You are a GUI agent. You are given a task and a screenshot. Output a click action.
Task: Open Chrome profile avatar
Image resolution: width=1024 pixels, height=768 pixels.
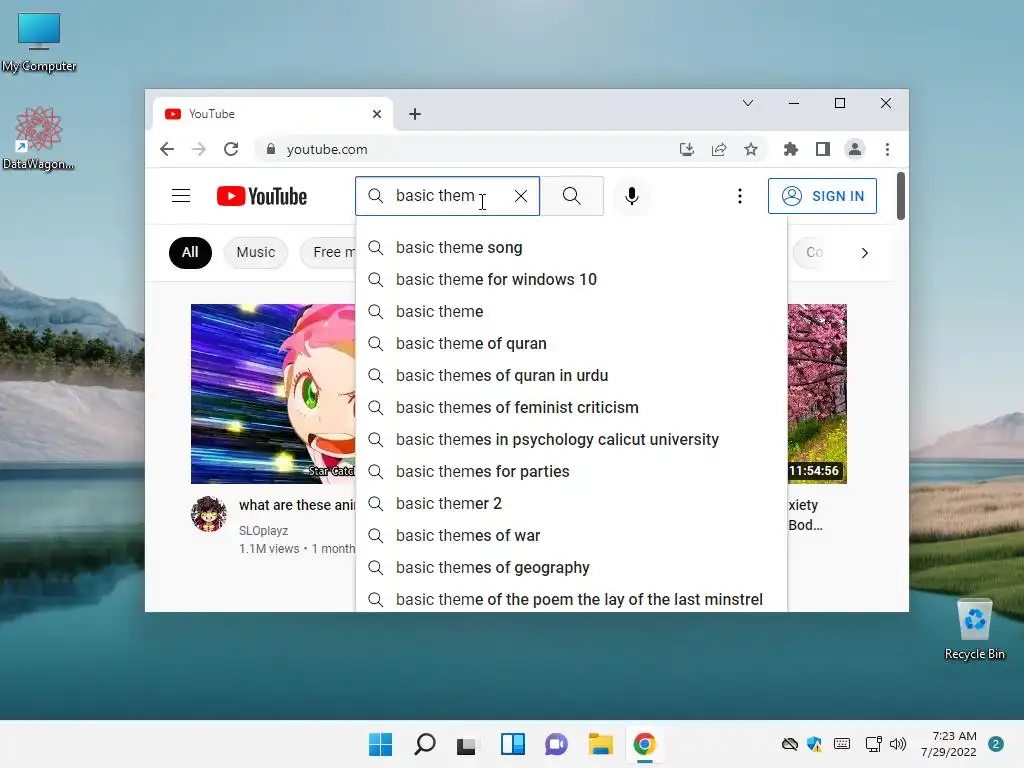(x=854, y=150)
